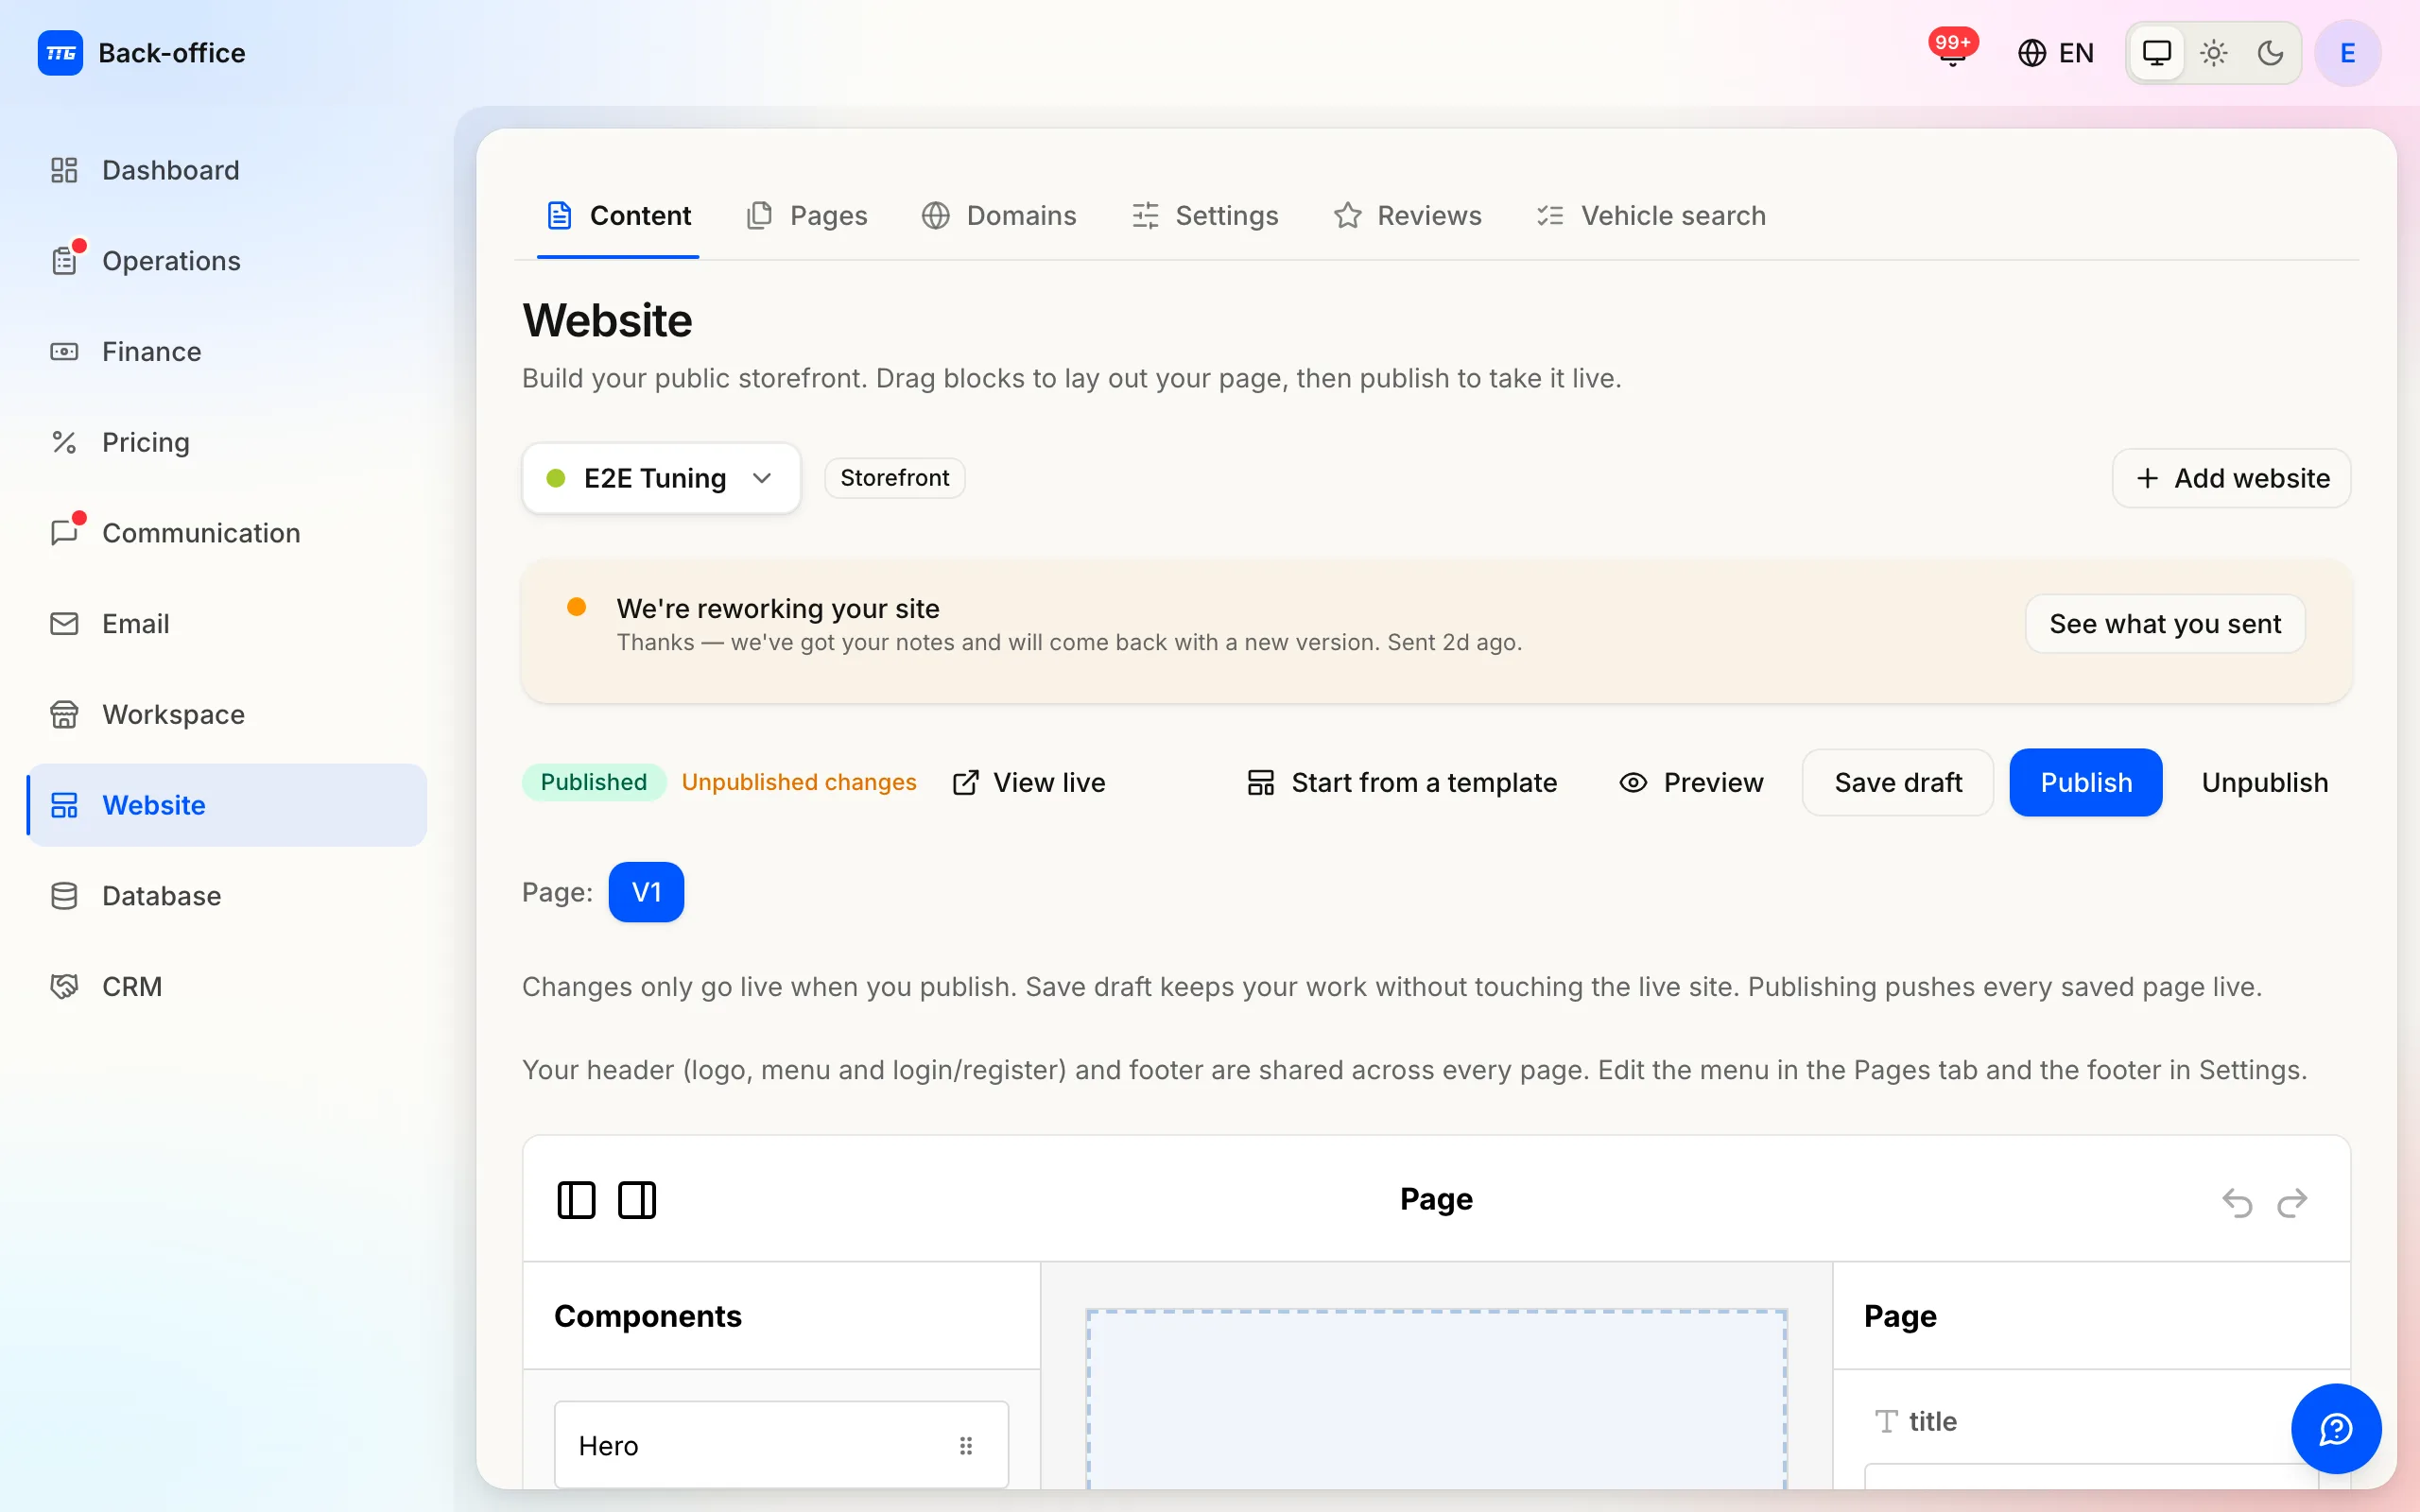Image resolution: width=2420 pixels, height=1512 pixels.
Task: Switch to dark theme moon icon
Action: click(2271, 53)
